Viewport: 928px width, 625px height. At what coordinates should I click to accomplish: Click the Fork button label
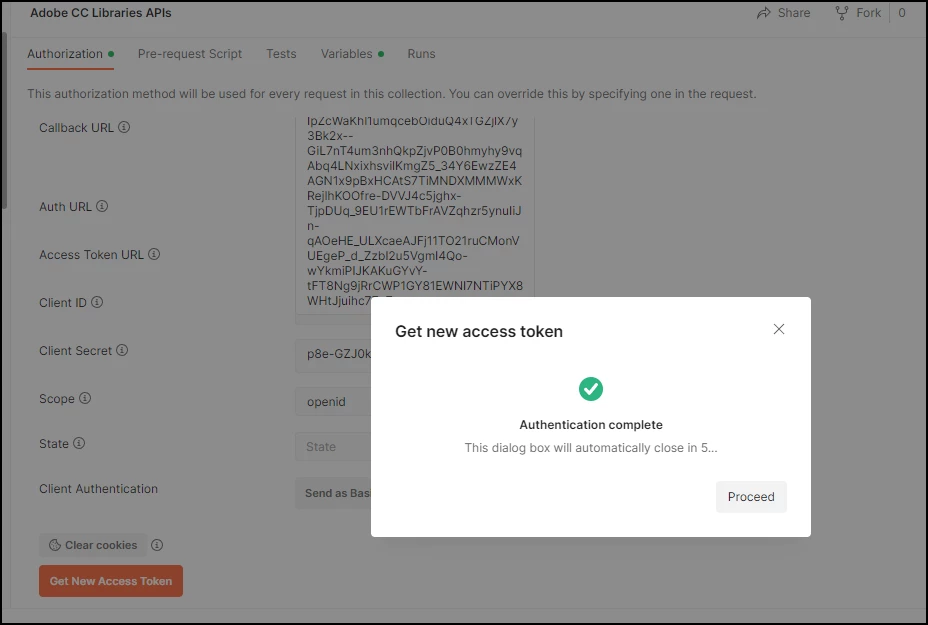868,13
